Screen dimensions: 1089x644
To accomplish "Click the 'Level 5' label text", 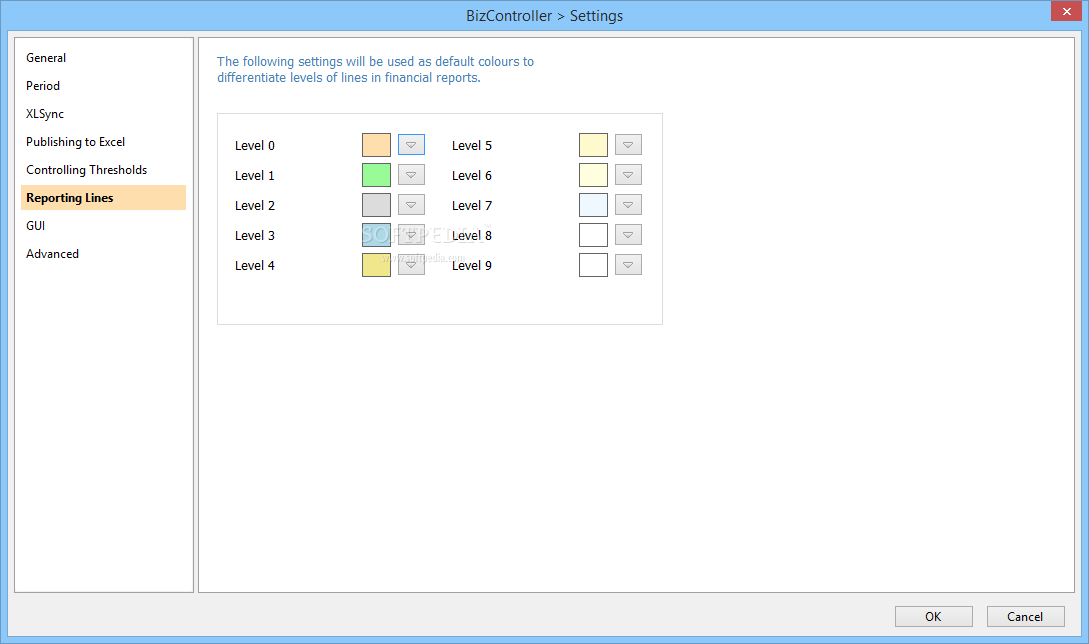I will [x=472, y=145].
